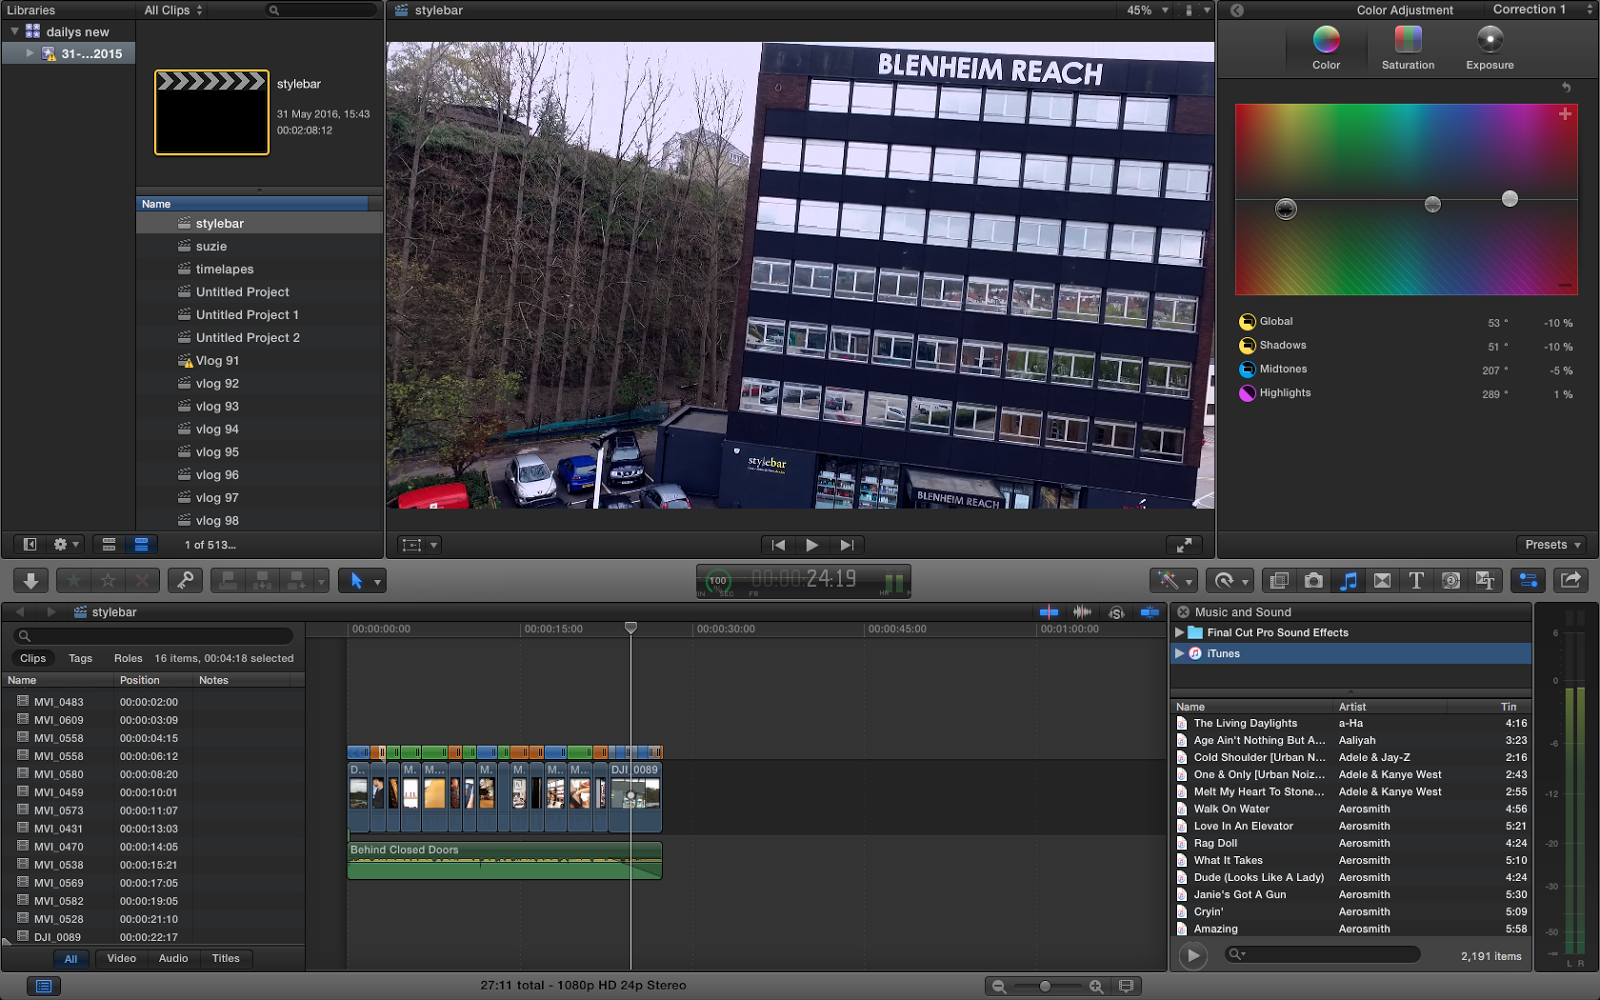
Task: Click the All filter button
Action: pos(71,959)
